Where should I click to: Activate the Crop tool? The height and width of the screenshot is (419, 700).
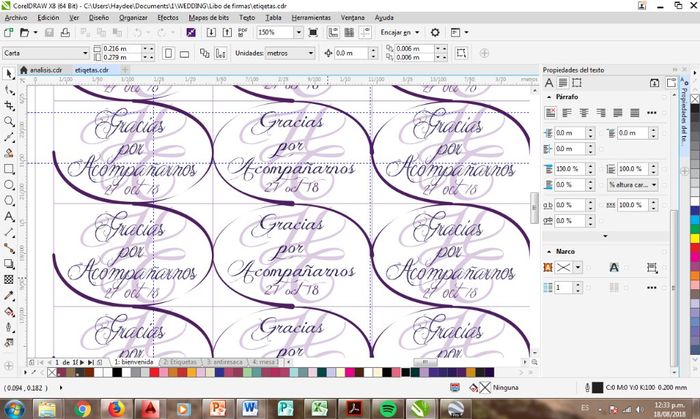[9, 104]
